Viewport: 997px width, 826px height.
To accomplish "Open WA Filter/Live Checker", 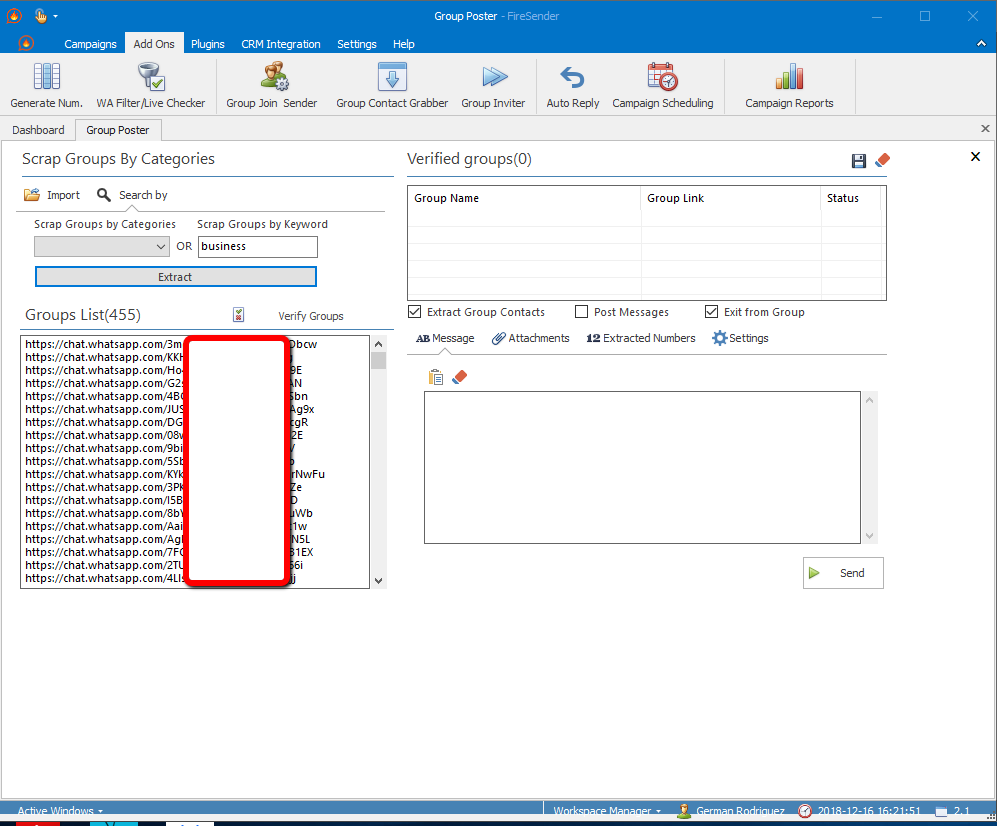I will (x=151, y=86).
